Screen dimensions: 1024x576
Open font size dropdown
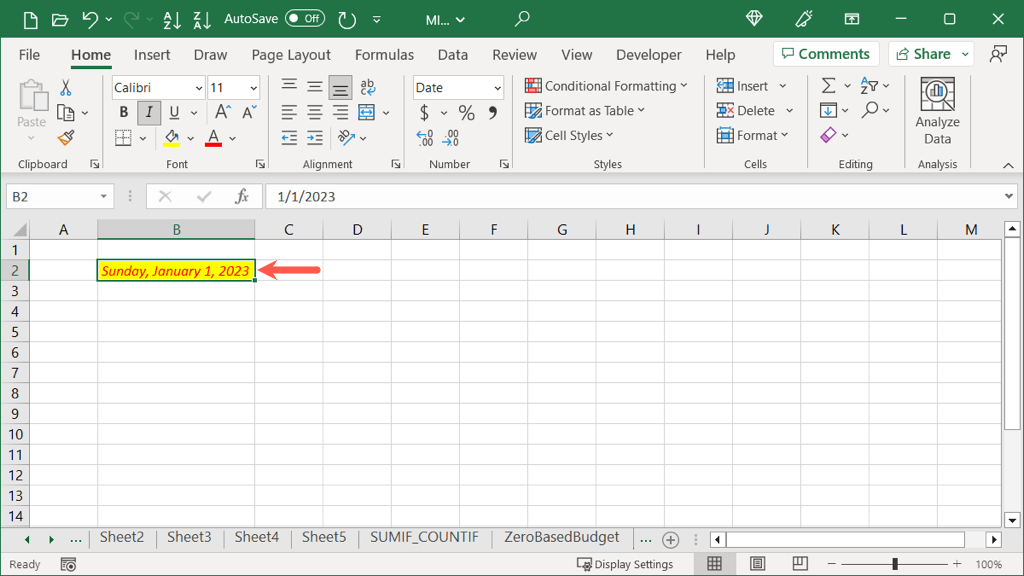click(x=253, y=88)
